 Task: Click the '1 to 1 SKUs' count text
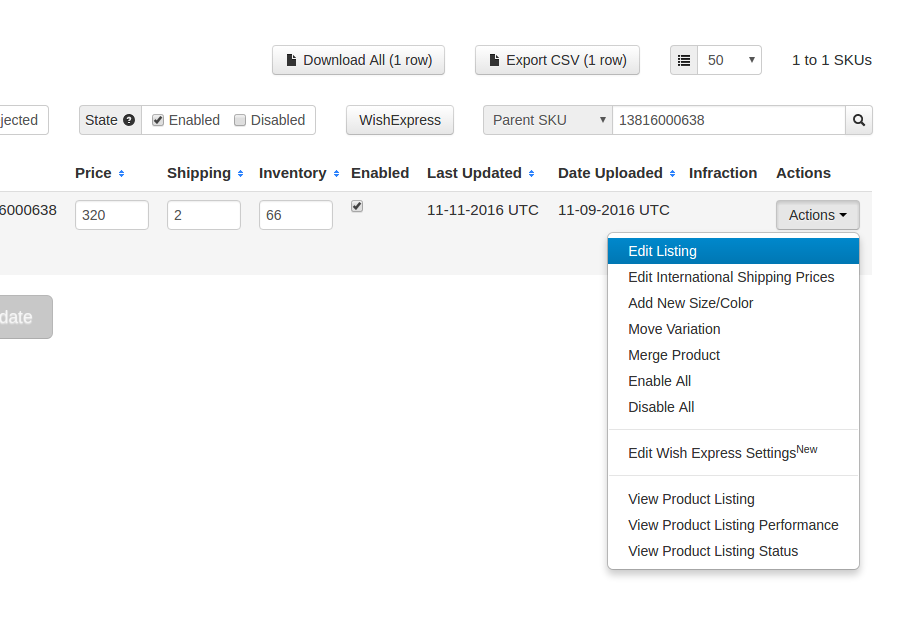tap(832, 60)
